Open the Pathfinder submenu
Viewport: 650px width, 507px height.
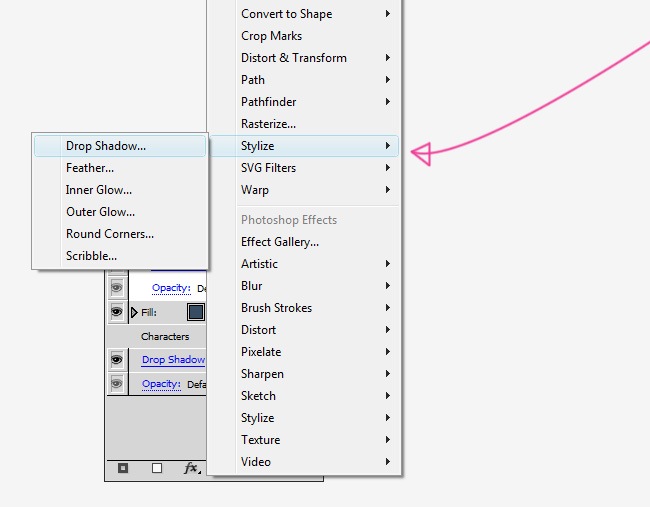click(304, 102)
